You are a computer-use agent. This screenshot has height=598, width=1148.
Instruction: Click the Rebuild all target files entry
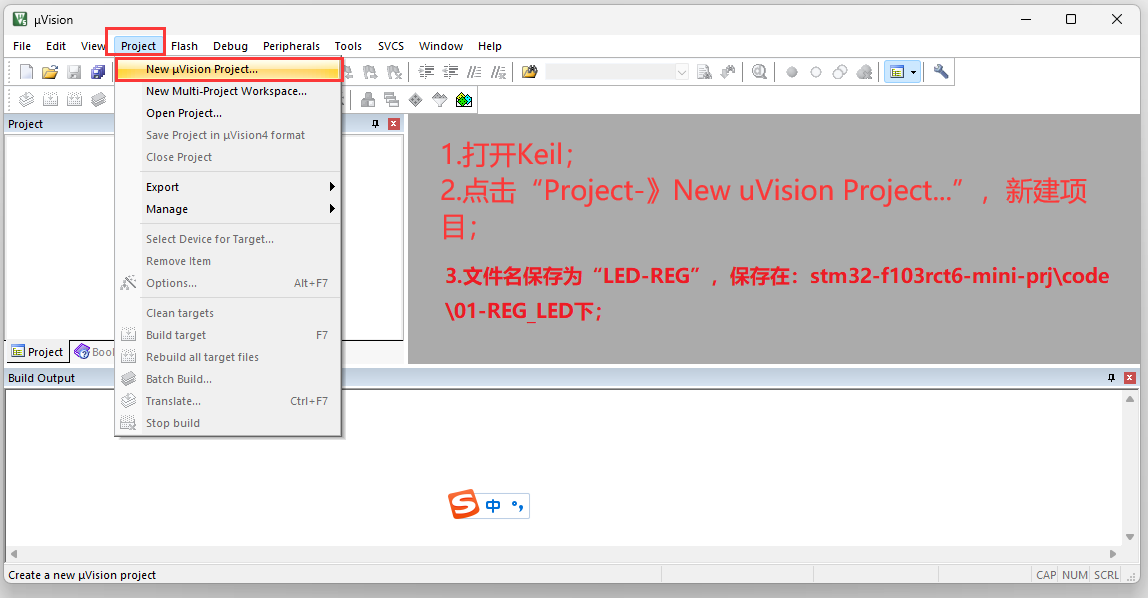(228, 356)
